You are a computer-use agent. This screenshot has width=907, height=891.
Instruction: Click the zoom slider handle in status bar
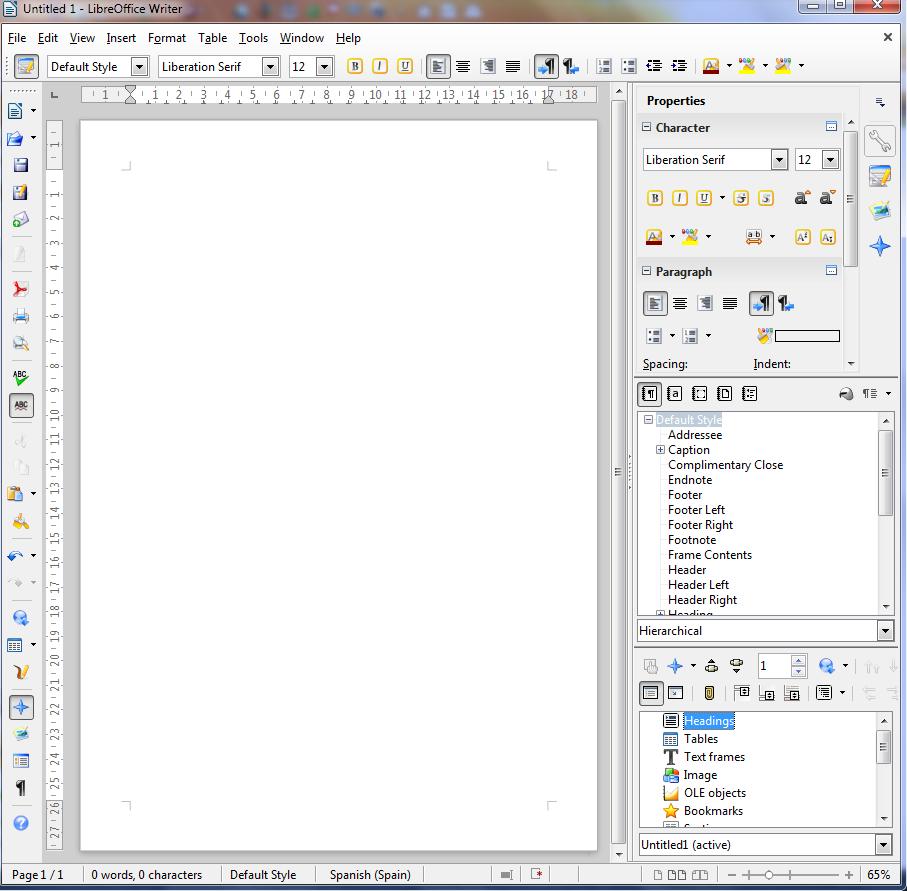(x=769, y=875)
